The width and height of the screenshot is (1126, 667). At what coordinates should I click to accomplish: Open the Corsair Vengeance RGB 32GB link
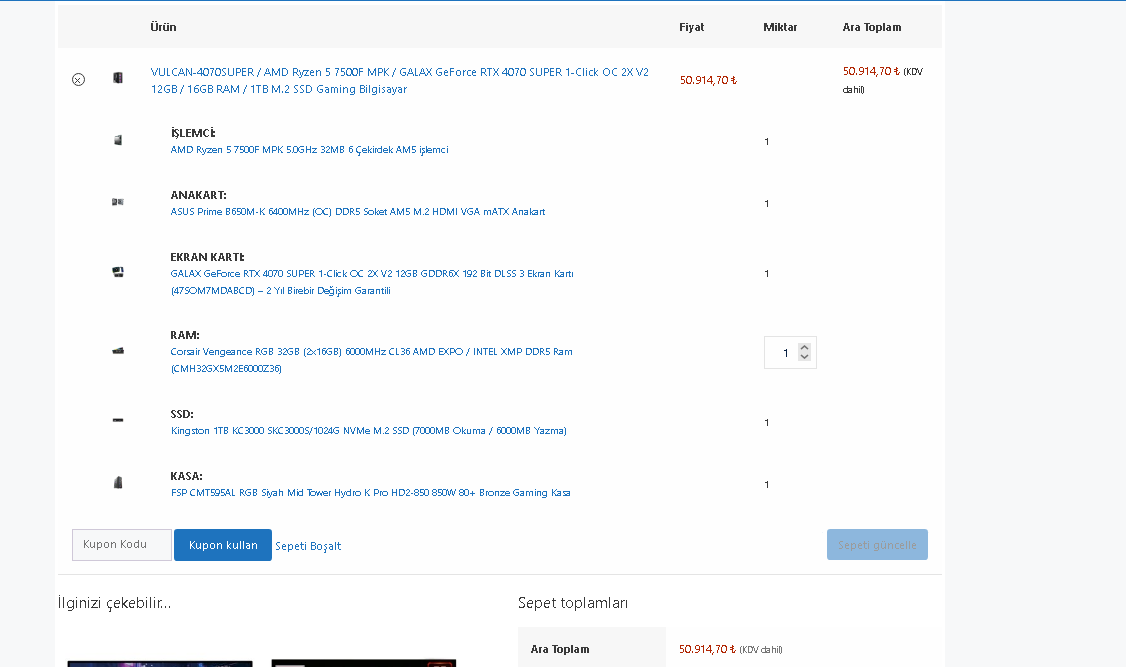pos(371,360)
